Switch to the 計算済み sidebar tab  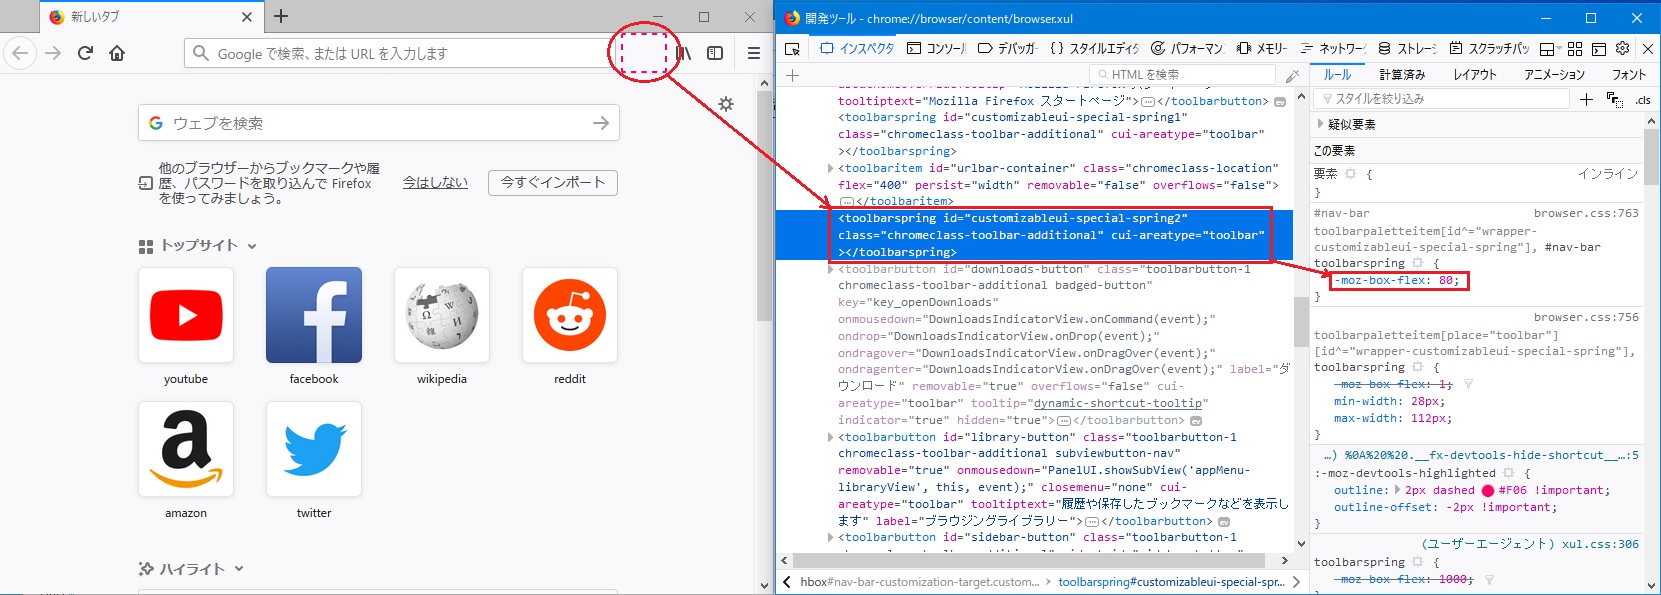point(1402,75)
